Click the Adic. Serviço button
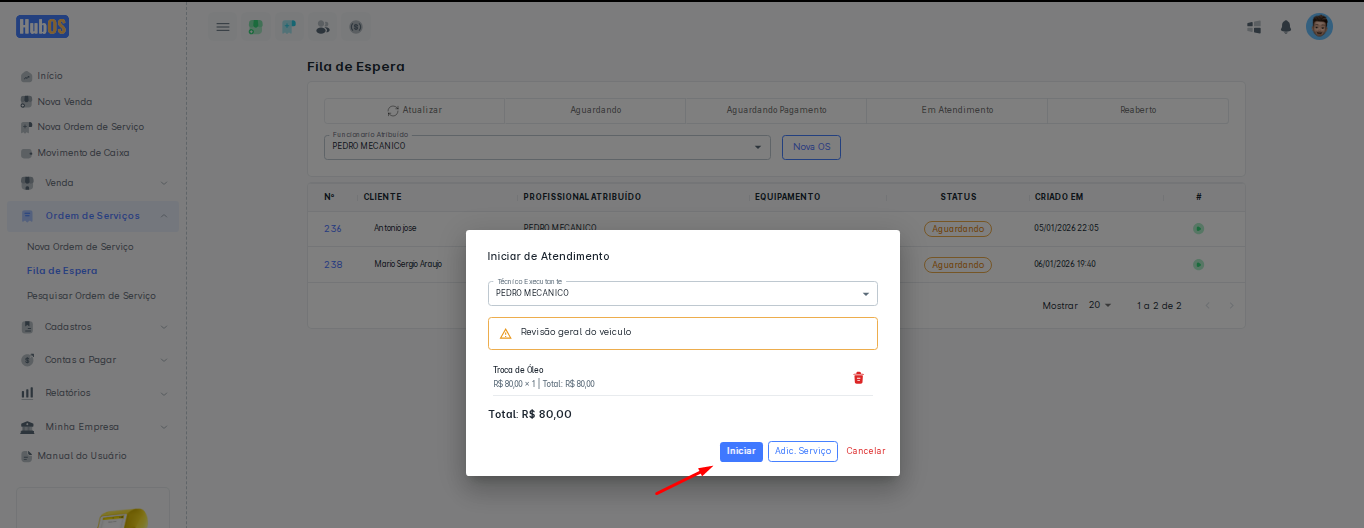Viewport: 1364px width, 528px height. 802,451
